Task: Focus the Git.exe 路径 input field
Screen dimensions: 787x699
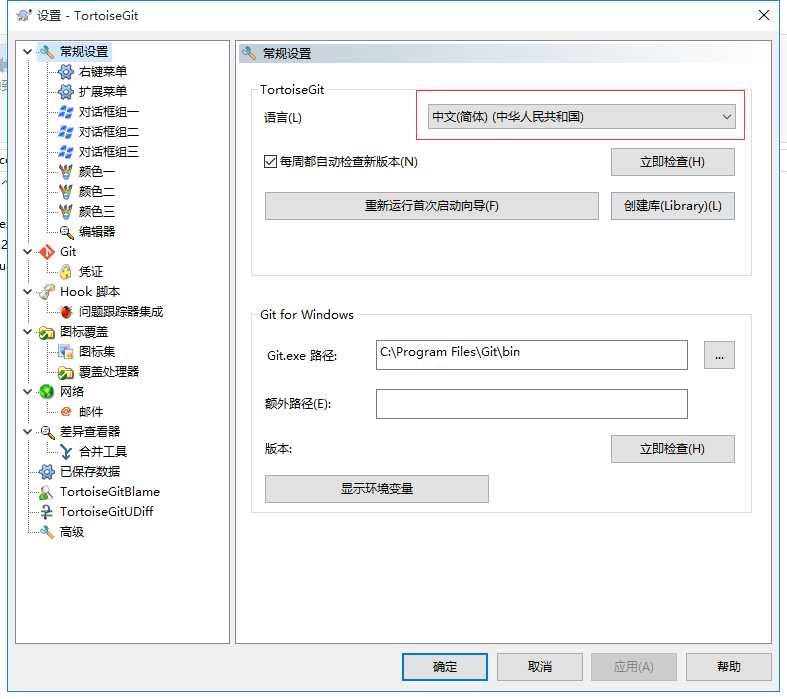Action: click(x=532, y=355)
